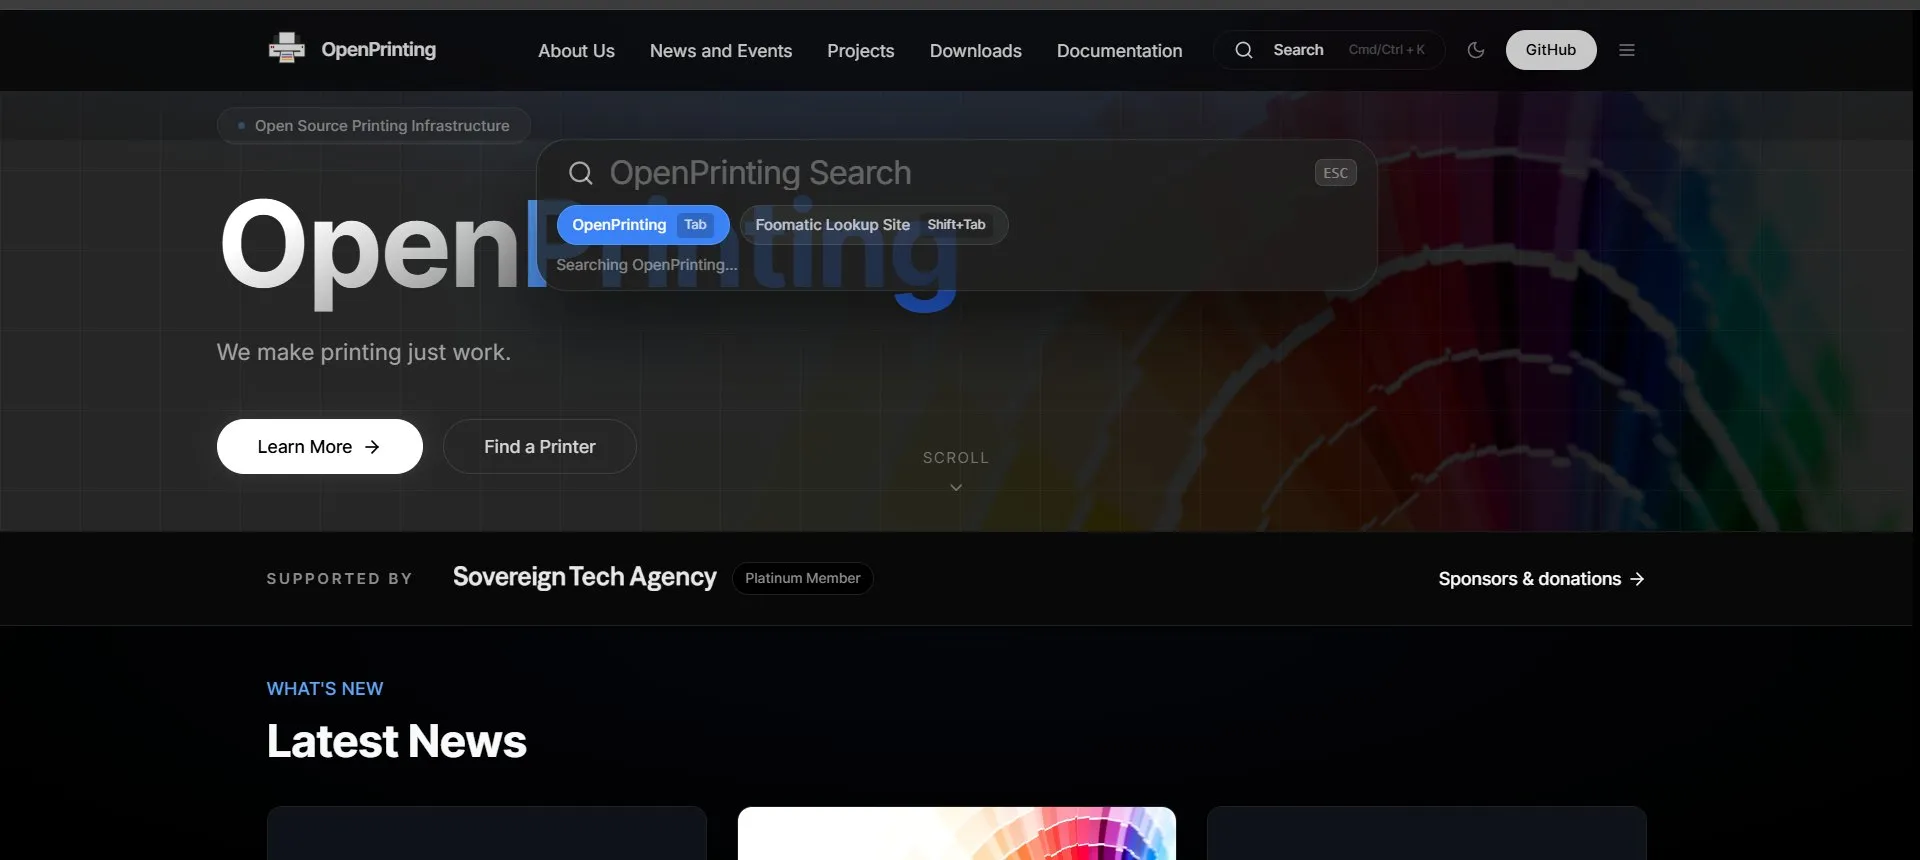Click the Latest News heading

[x=397, y=741]
